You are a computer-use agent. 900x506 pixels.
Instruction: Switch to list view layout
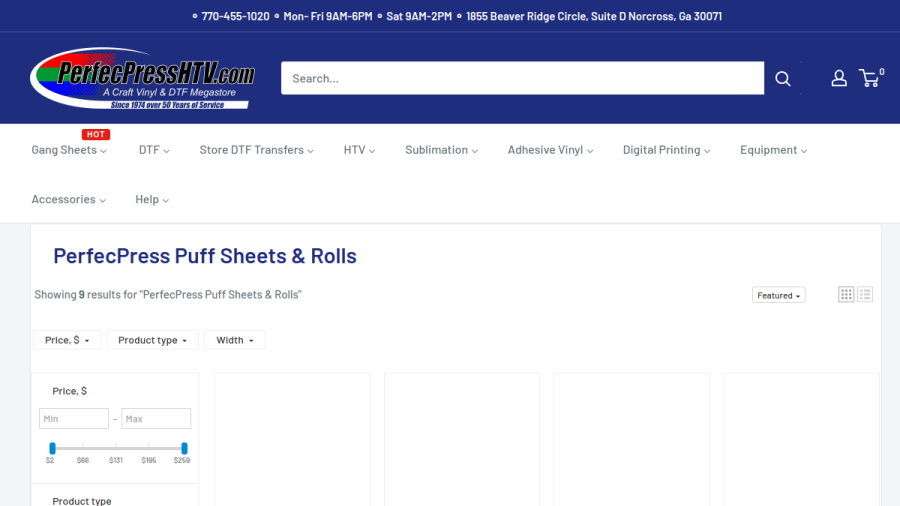tap(865, 294)
